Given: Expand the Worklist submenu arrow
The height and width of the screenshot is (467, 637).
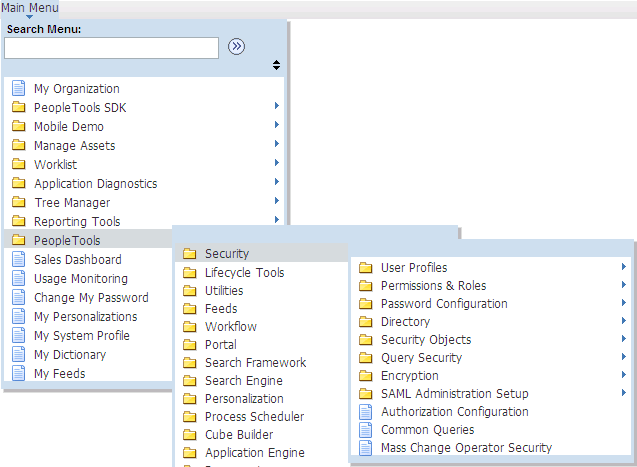Looking at the screenshot, I should point(277,162).
